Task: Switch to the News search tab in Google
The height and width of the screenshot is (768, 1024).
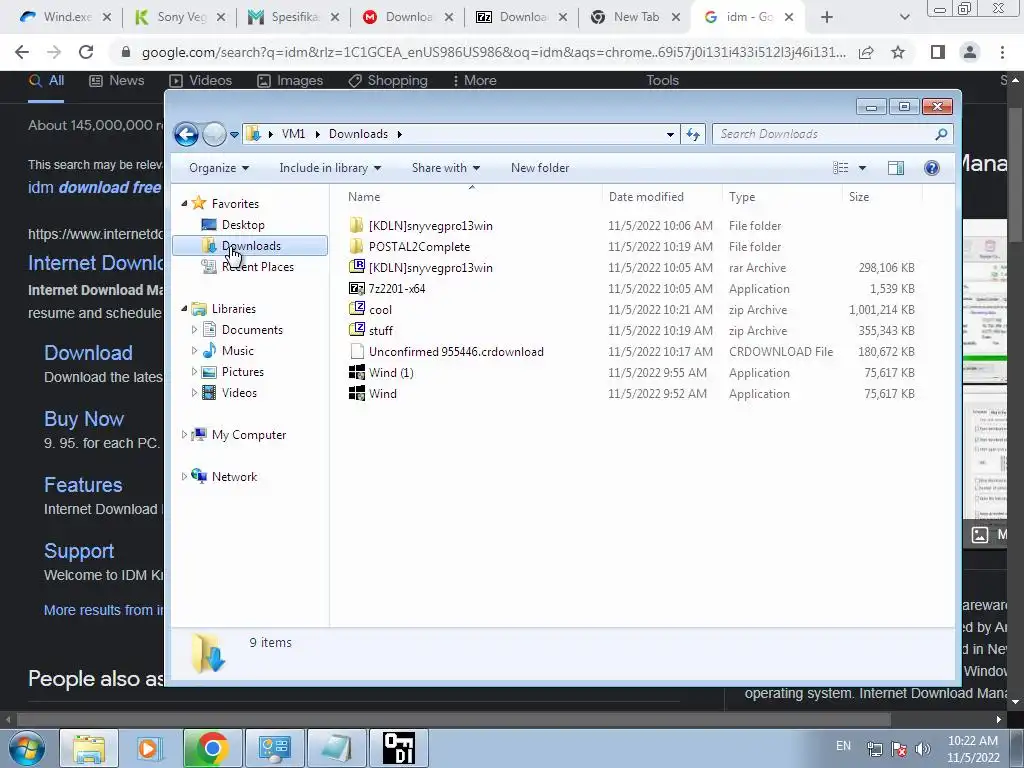Action: point(116,80)
